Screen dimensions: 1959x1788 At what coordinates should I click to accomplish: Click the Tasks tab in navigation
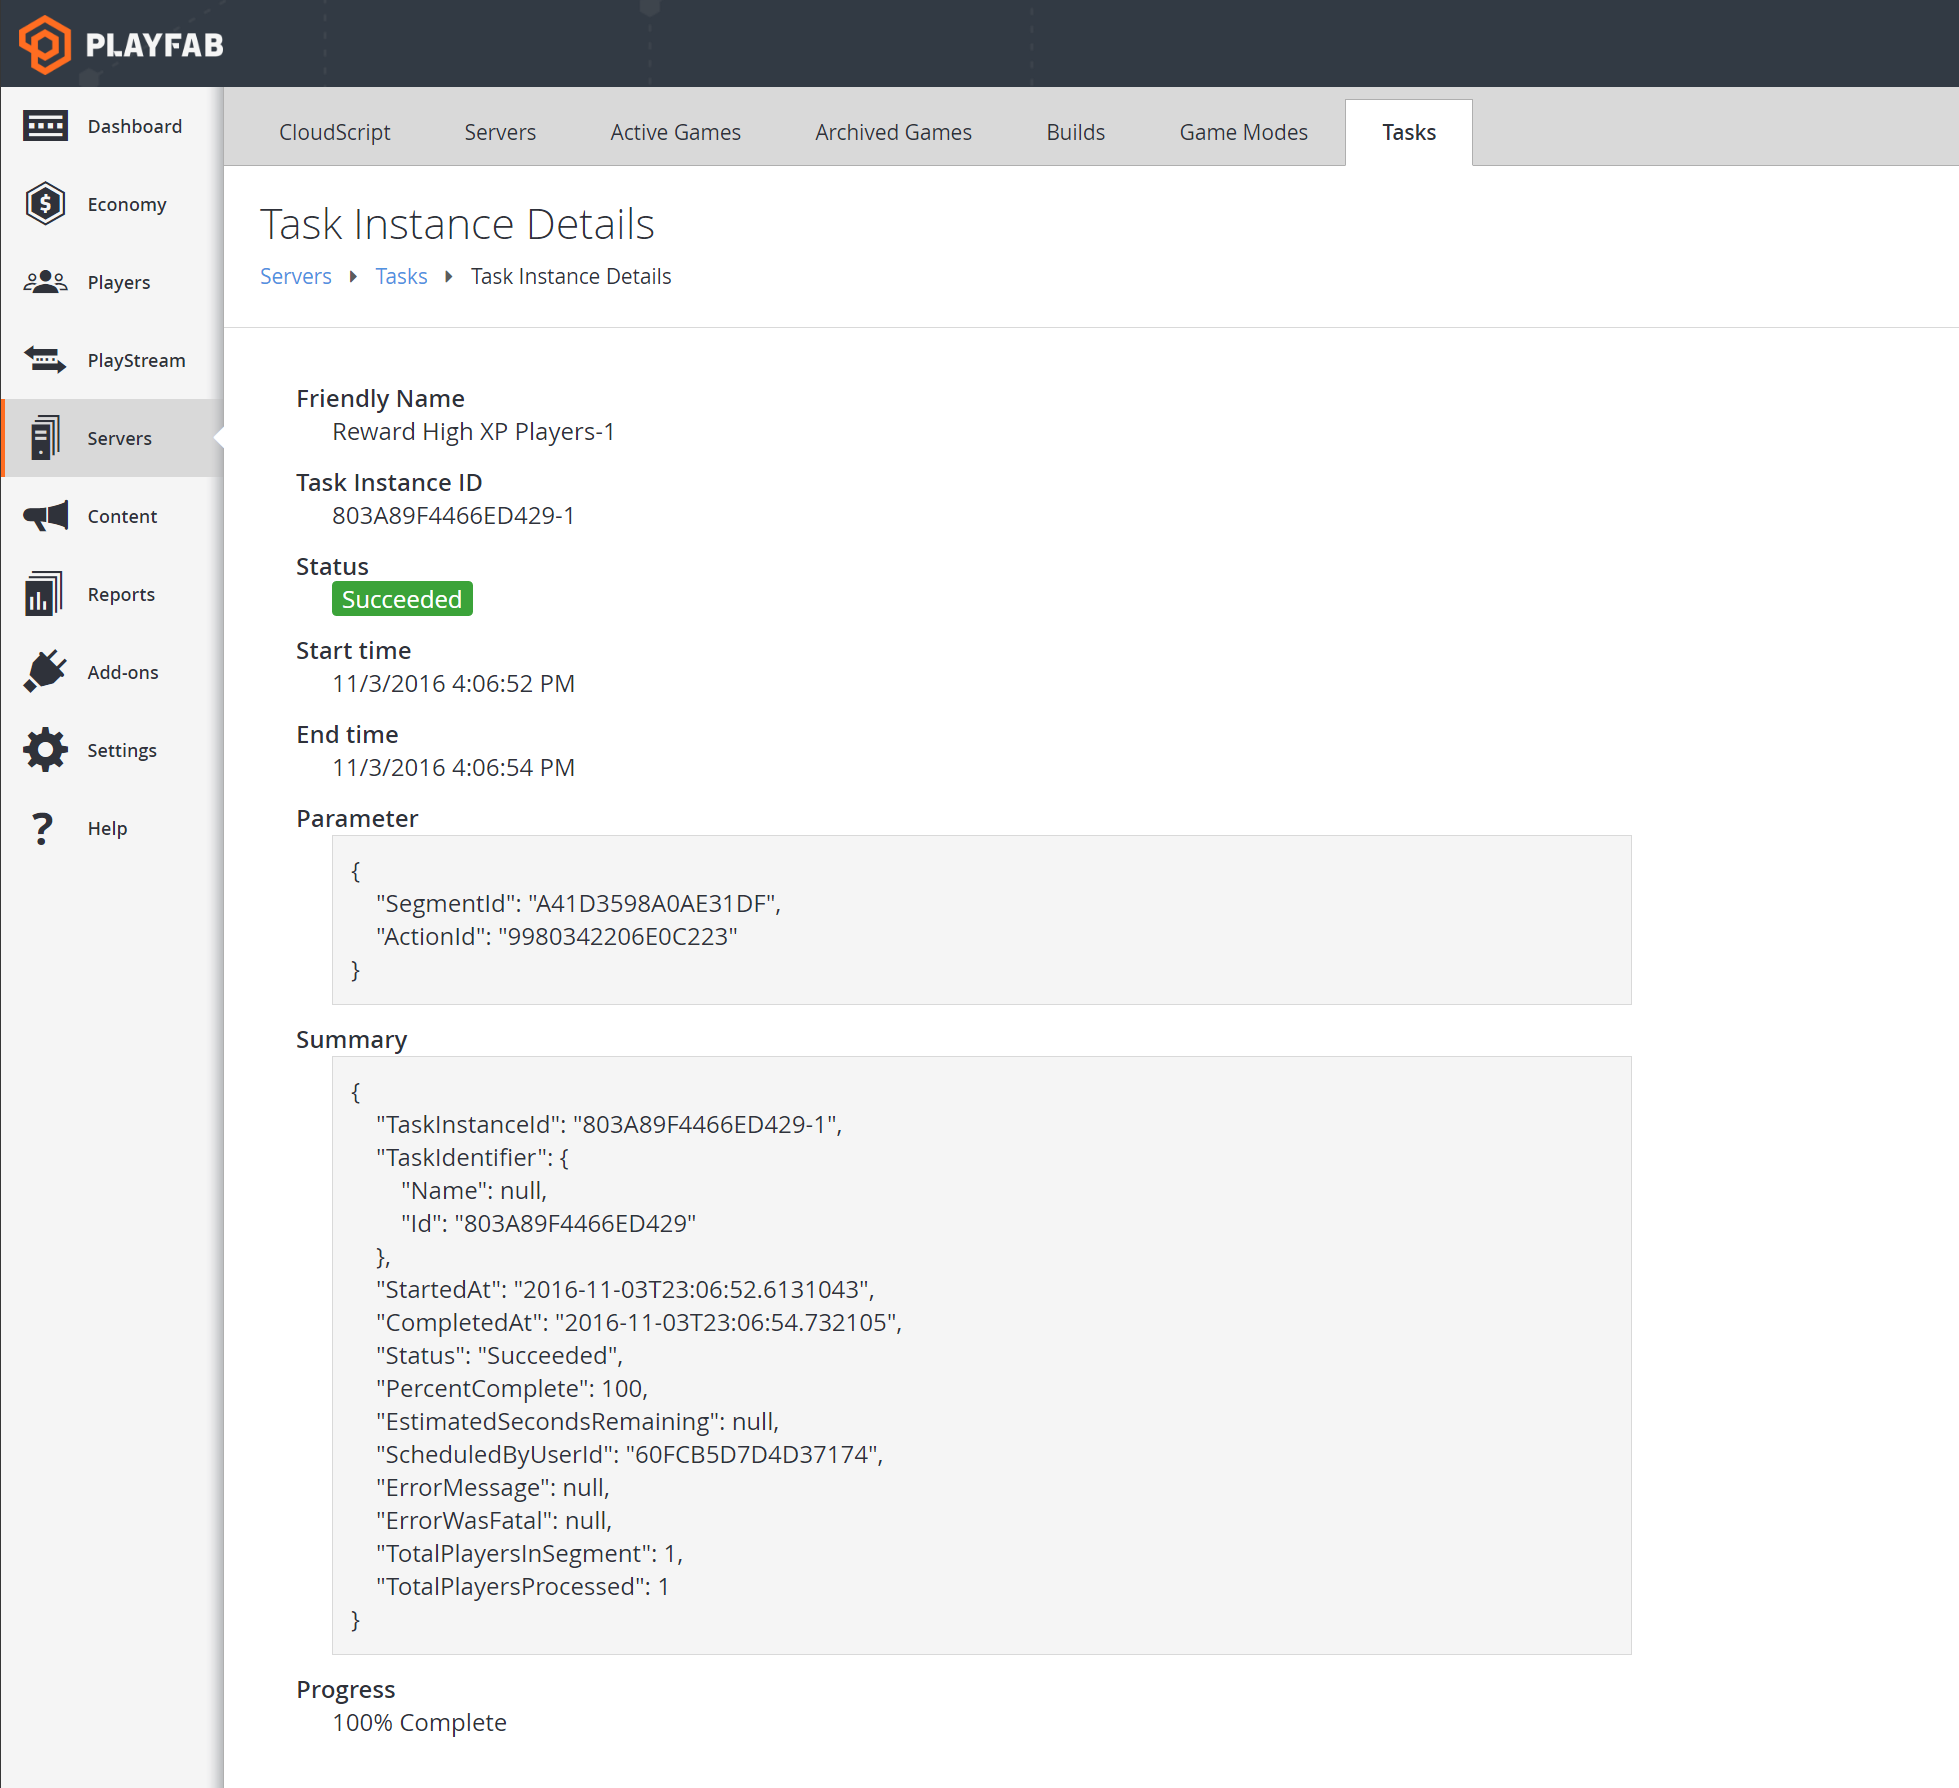pyautogui.click(x=1410, y=130)
